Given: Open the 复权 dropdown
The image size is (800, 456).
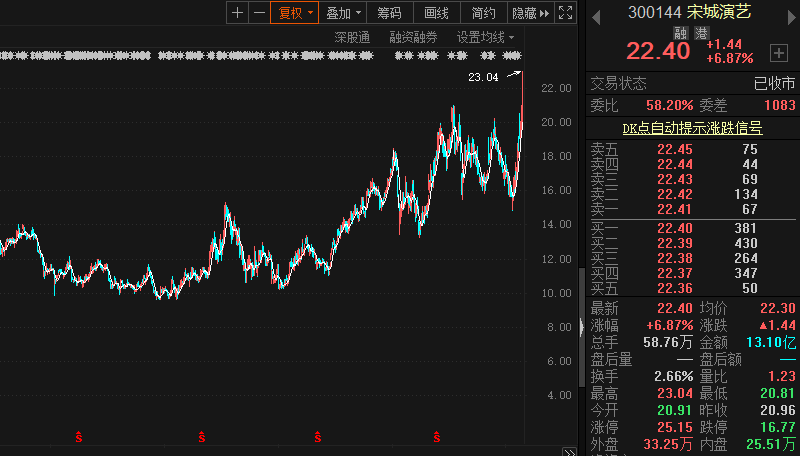Looking at the screenshot, I should 295,13.
